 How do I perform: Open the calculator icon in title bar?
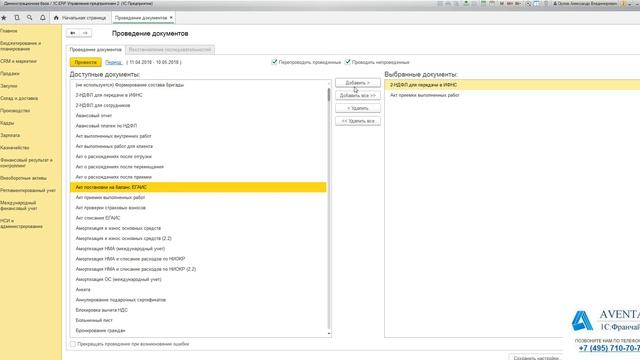click(x=483, y=4)
